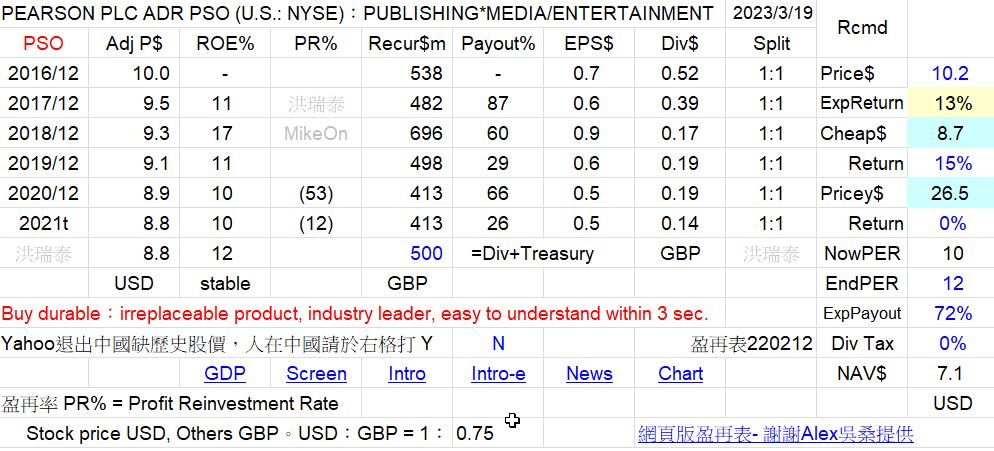Select the Adj P$ column header
The image size is (994, 451).
(x=134, y=43)
